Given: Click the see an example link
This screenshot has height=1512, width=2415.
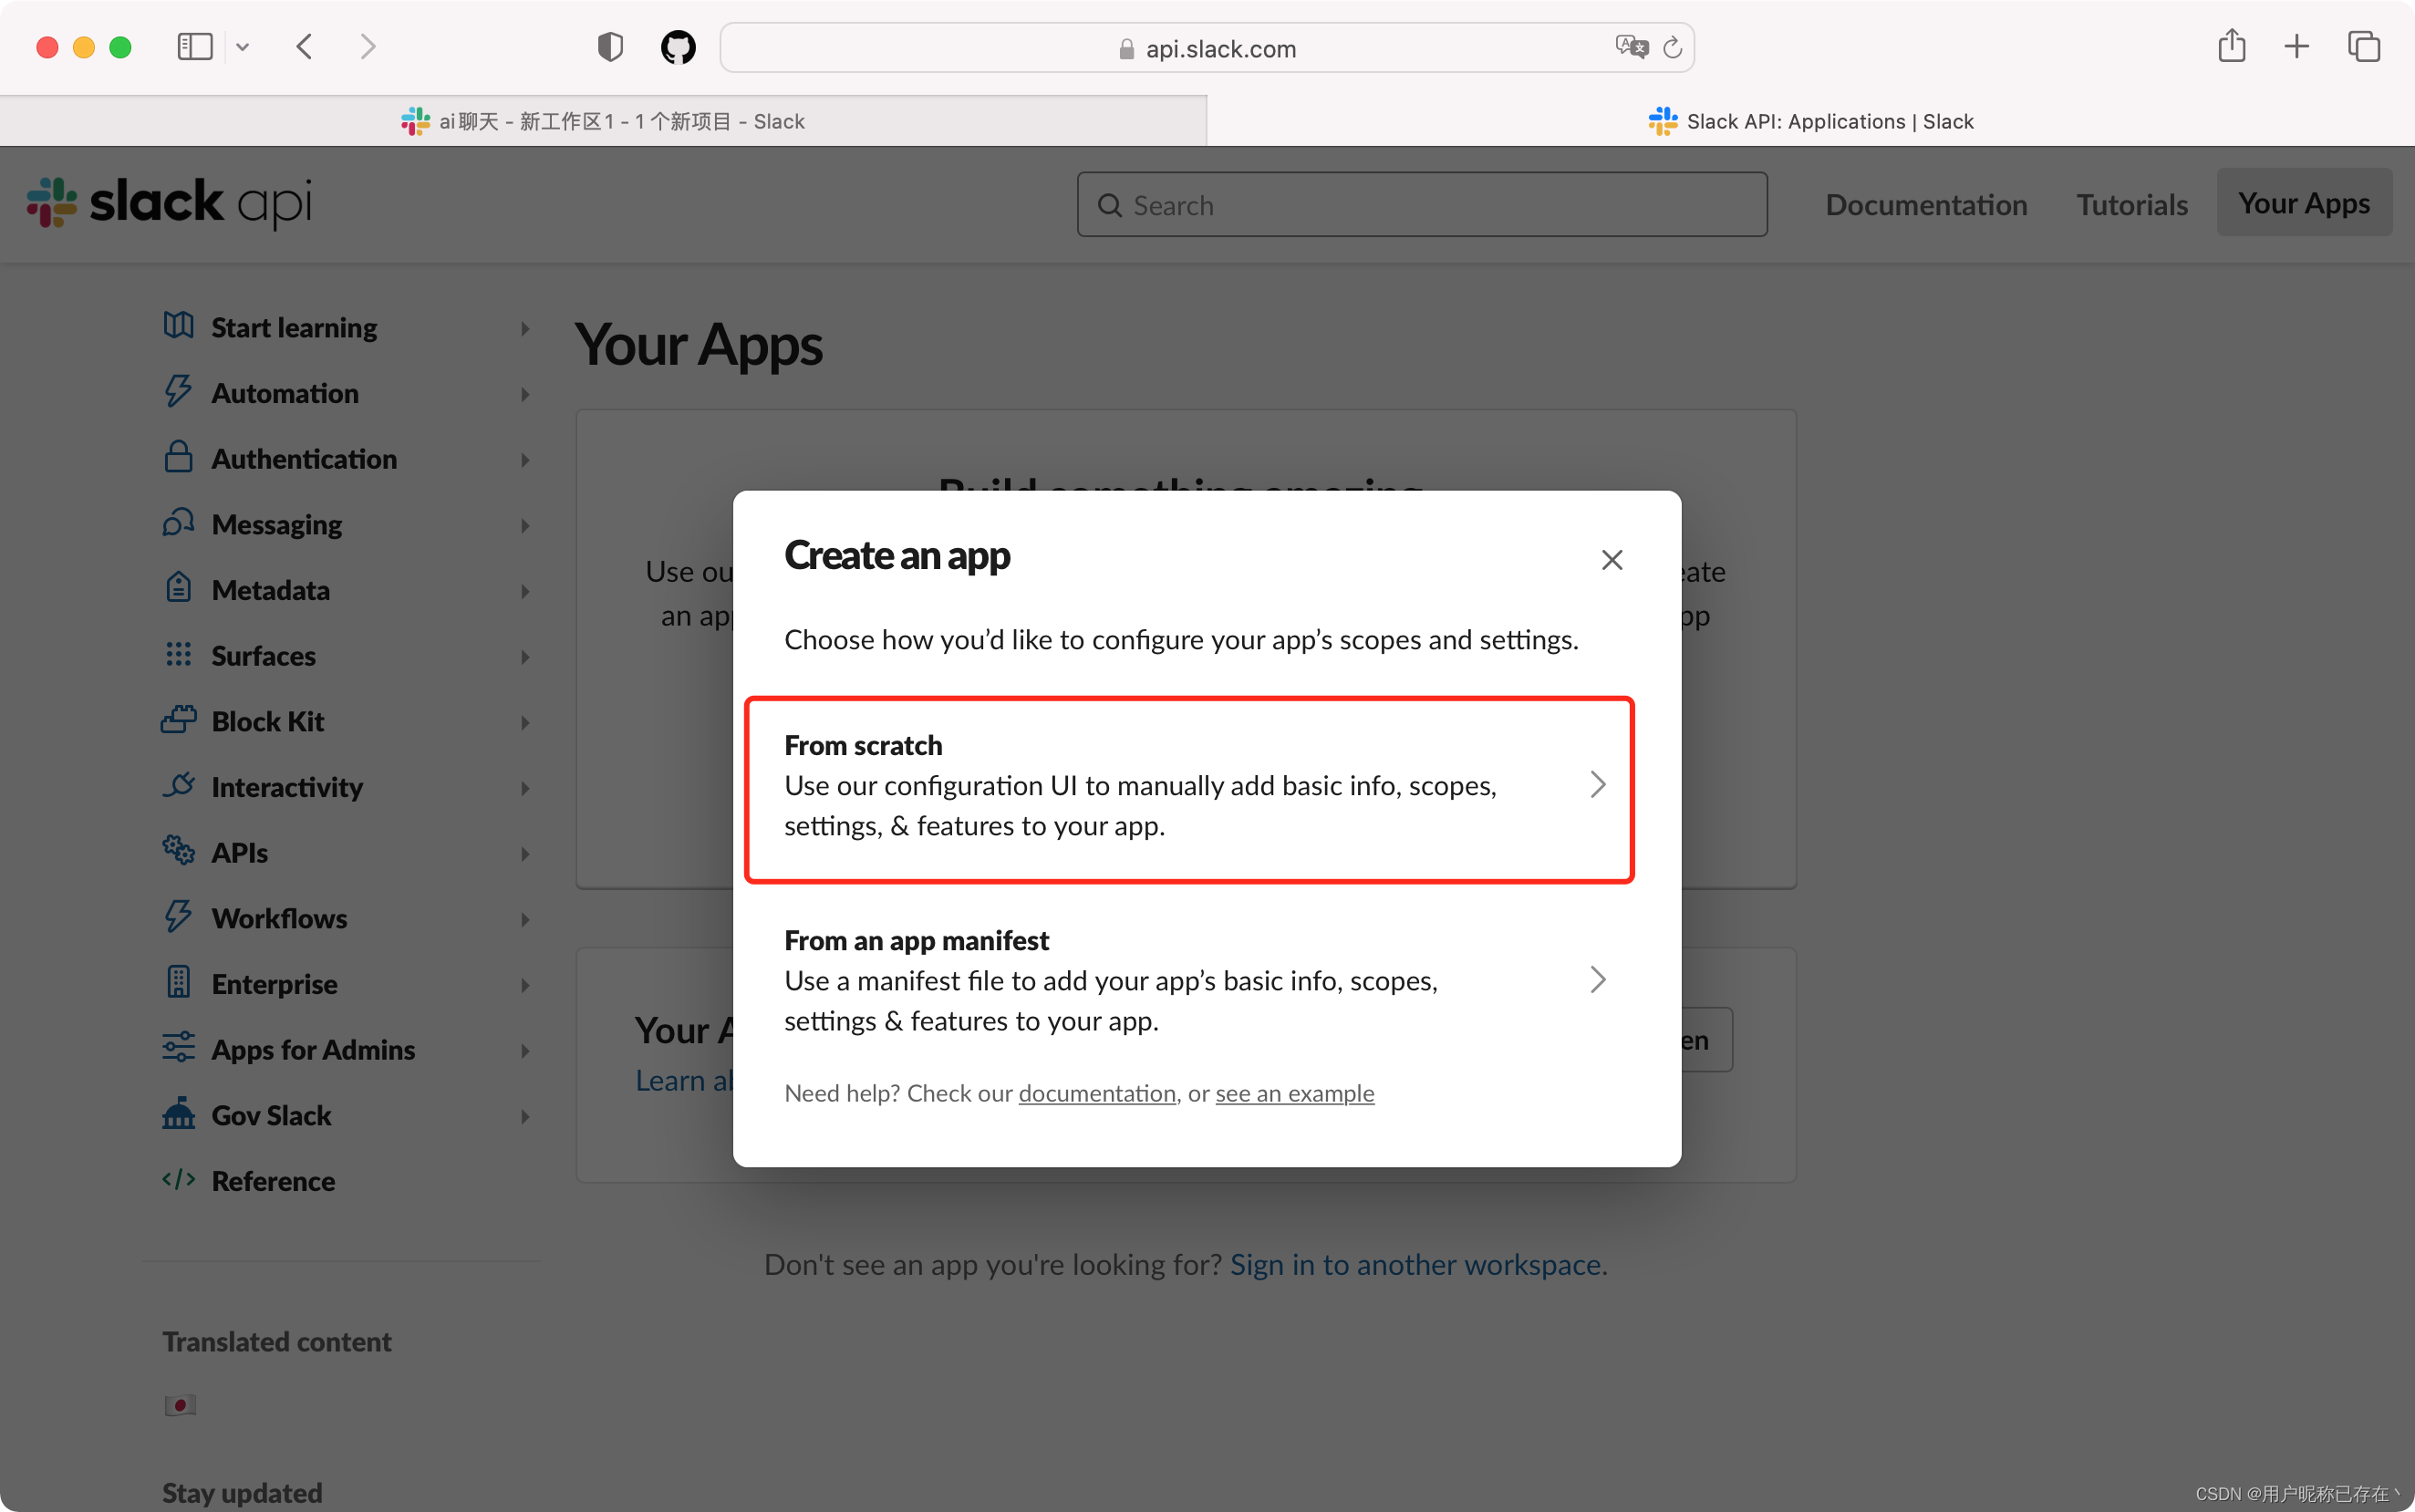Looking at the screenshot, I should click(x=1295, y=1093).
